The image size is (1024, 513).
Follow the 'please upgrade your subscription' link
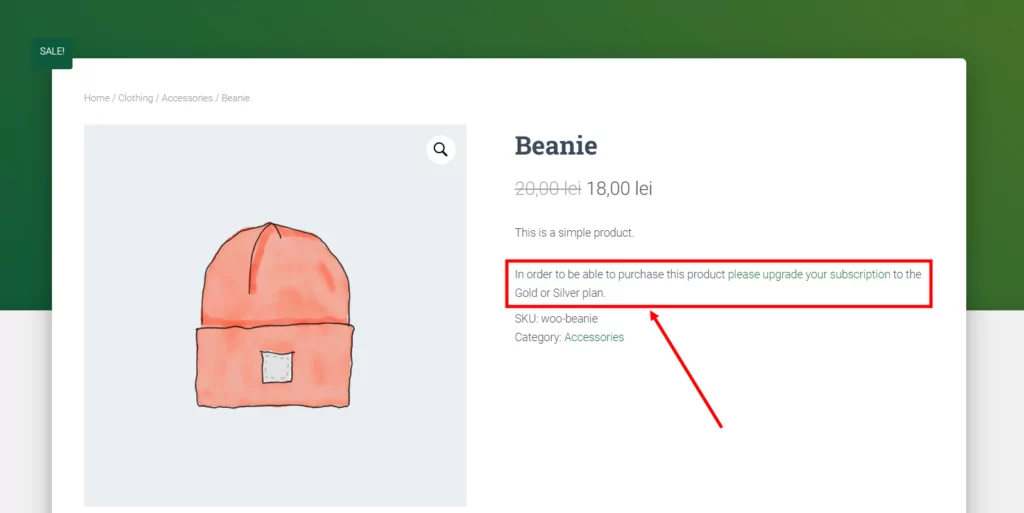pyautogui.click(x=808, y=274)
